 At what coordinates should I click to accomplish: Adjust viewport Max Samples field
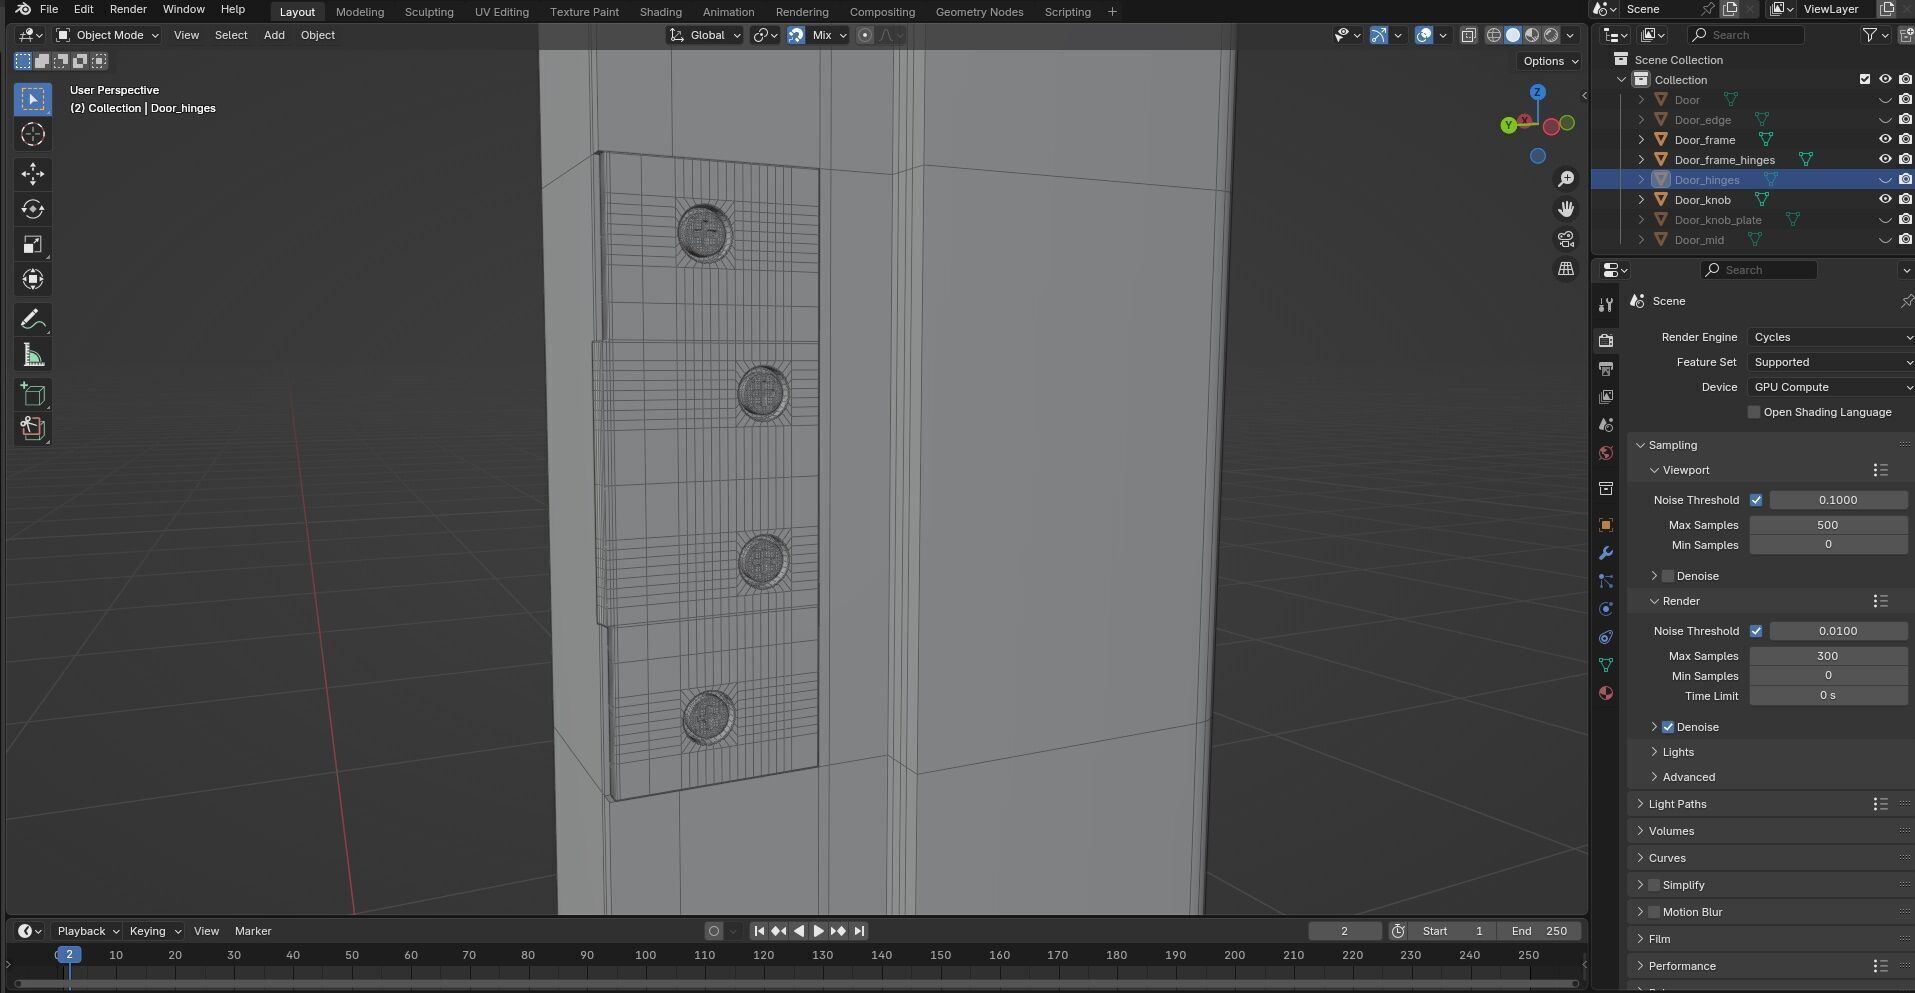(x=1828, y=525)
